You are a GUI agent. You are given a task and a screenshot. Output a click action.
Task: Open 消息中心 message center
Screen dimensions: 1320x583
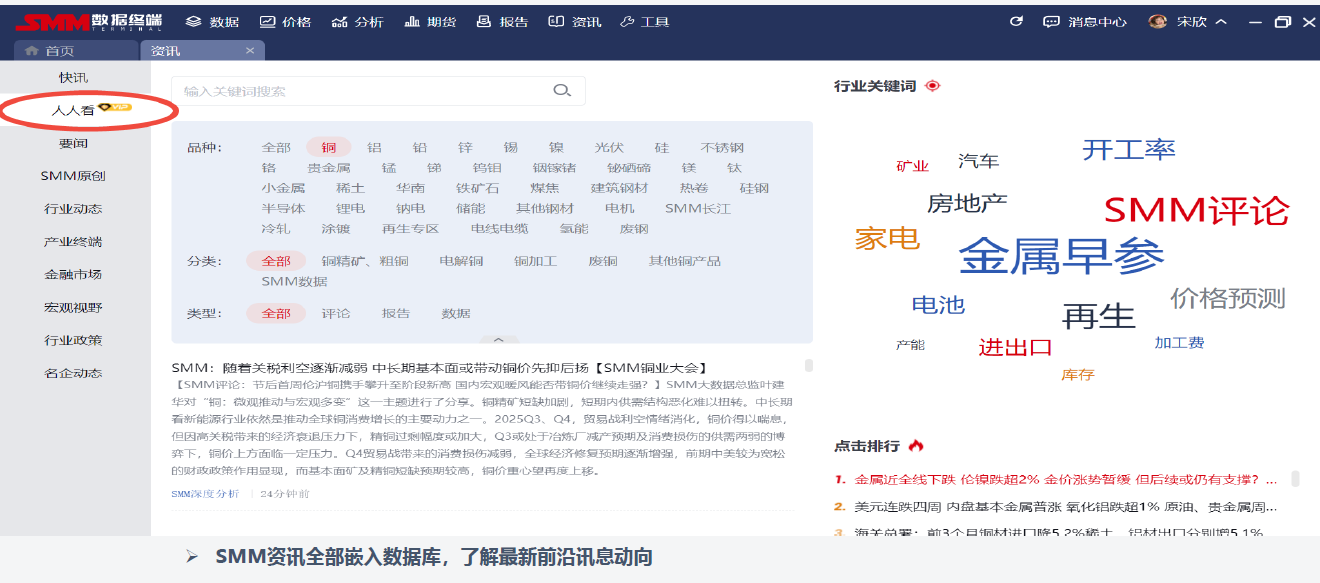tap(1085, 21)
